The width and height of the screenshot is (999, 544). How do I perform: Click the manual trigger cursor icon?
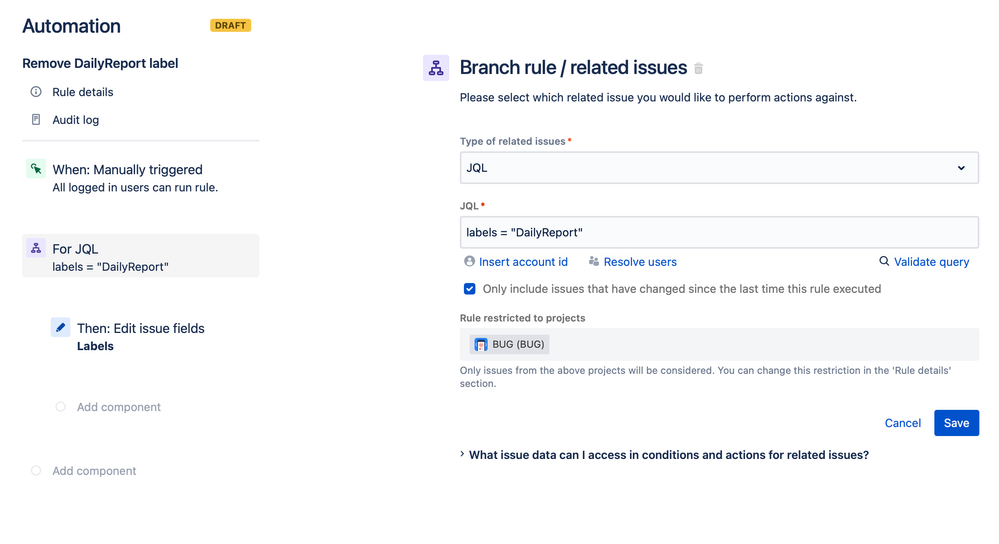pos(36,170)
